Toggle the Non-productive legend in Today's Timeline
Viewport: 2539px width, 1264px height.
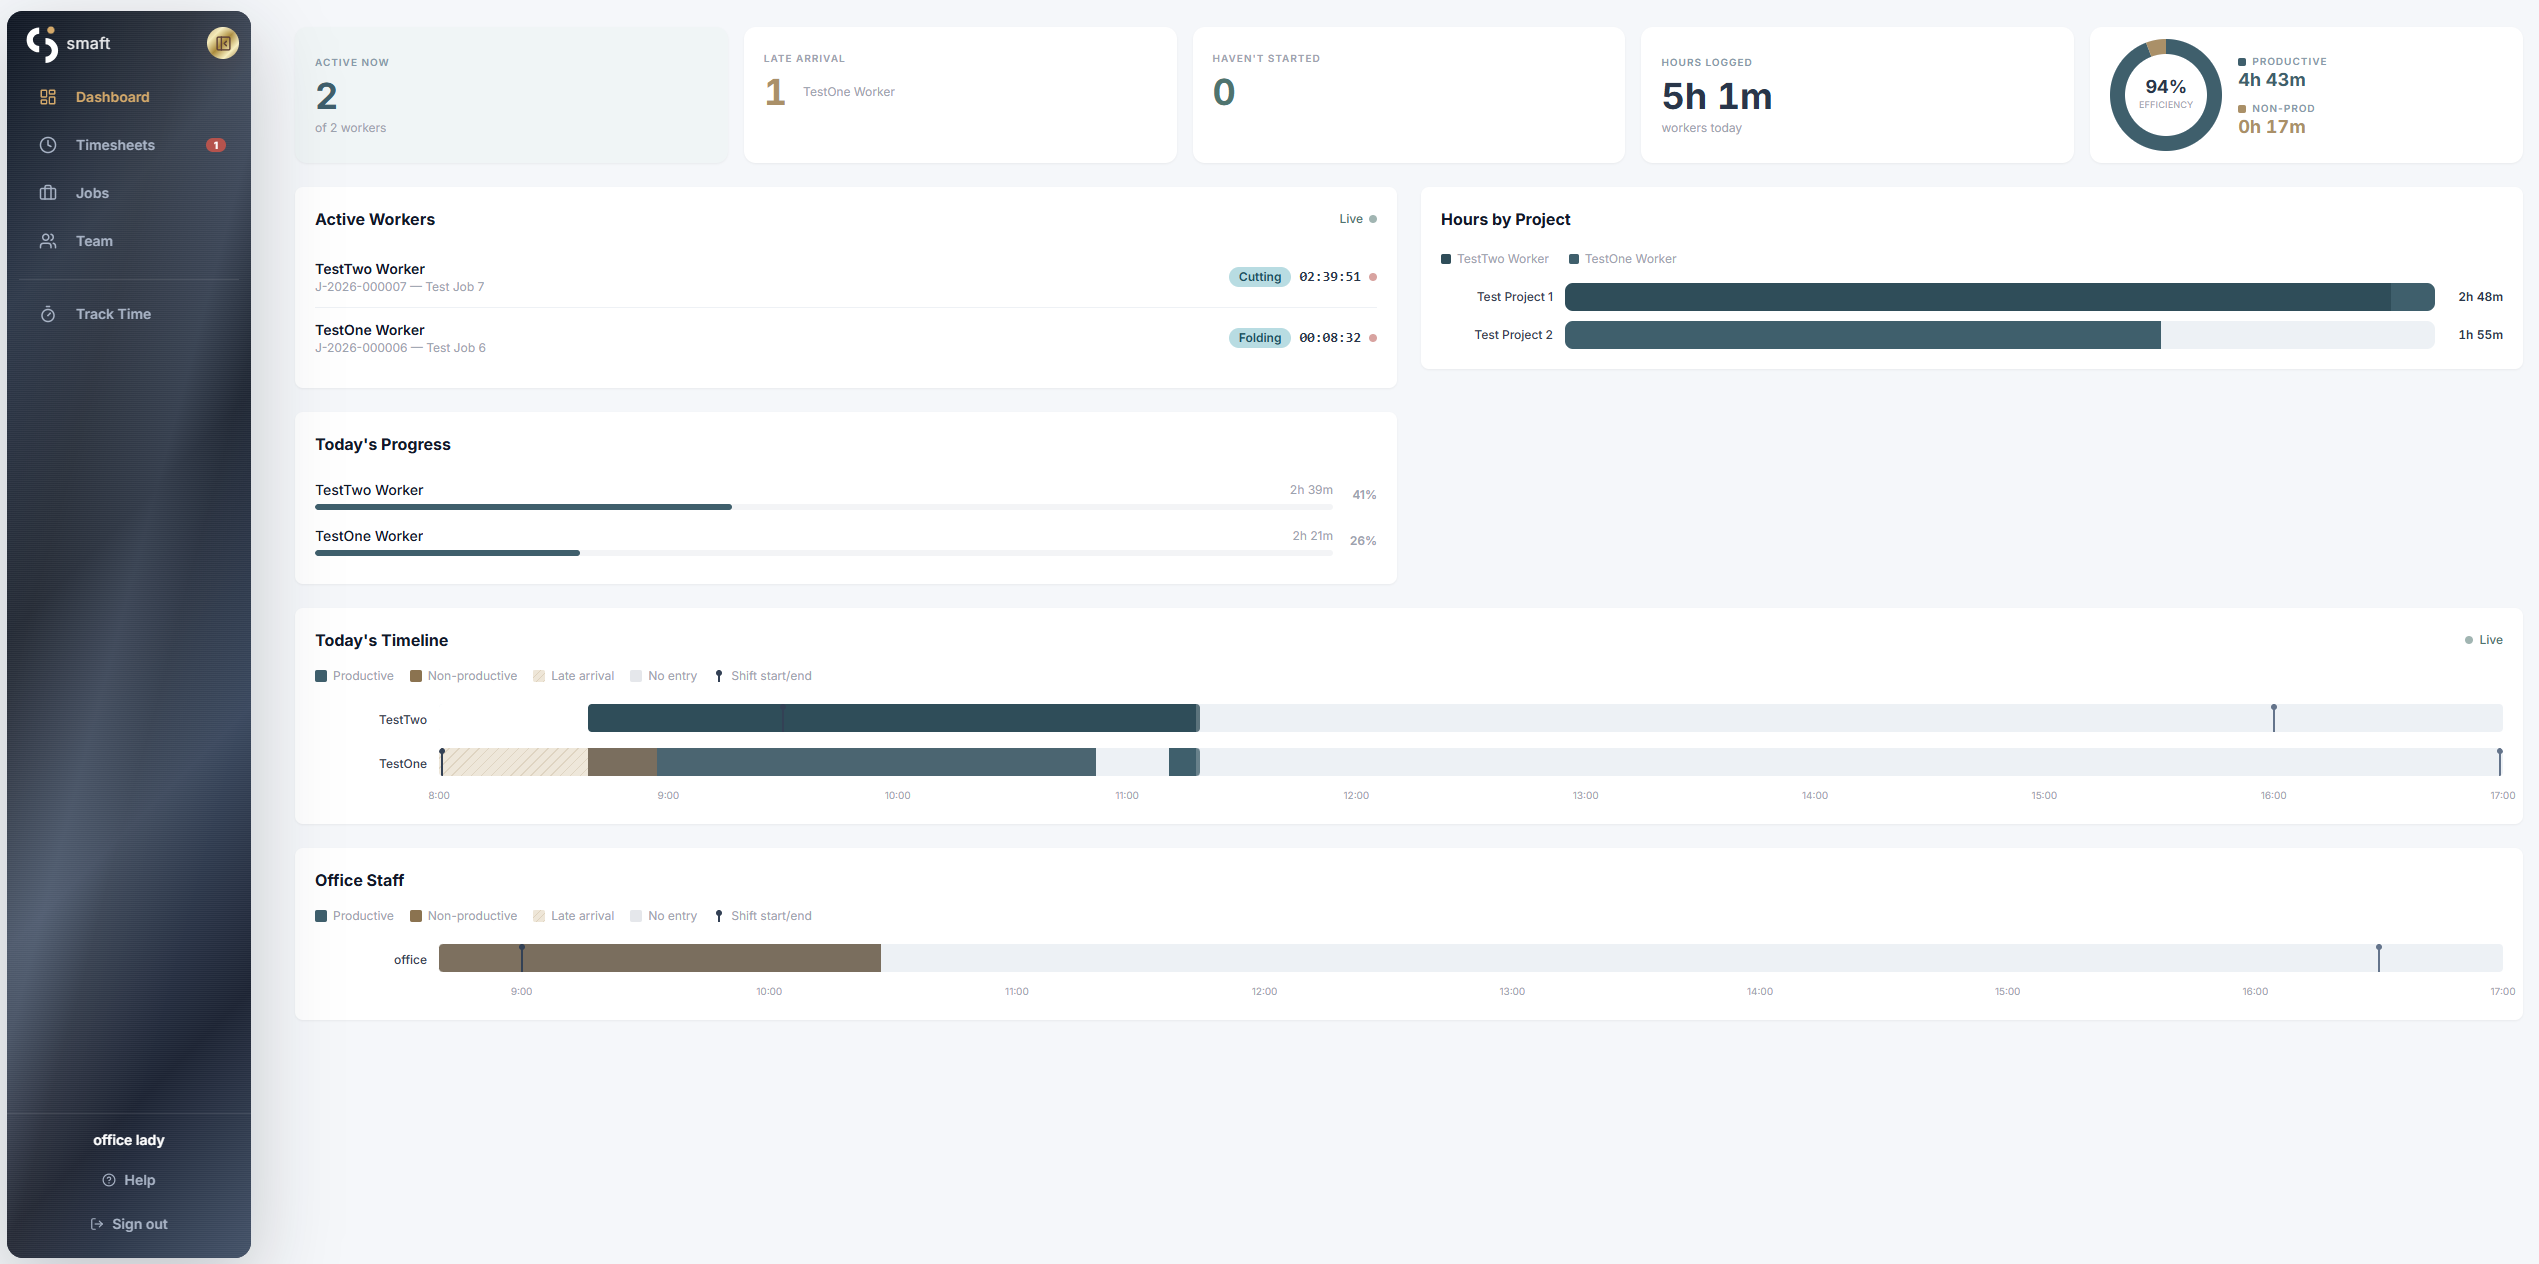pos(463,676)
